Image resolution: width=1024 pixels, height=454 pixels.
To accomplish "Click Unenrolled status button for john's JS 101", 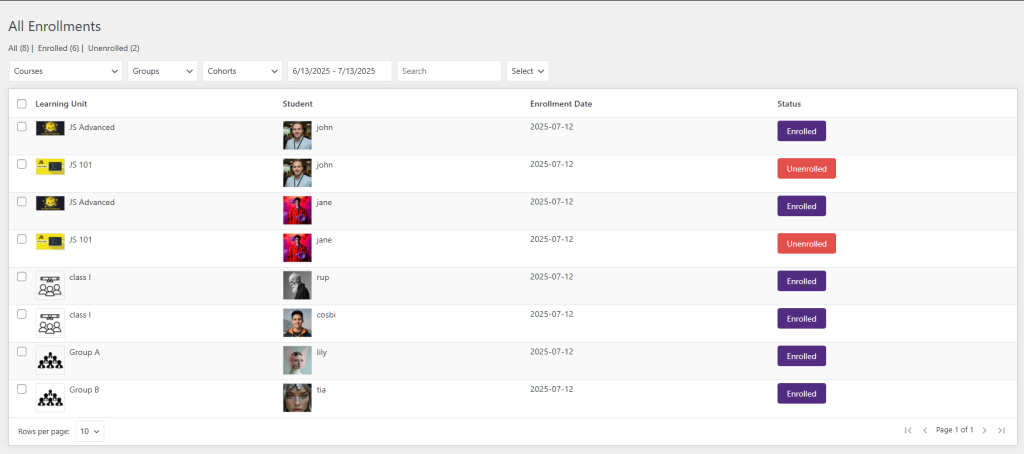I will [806, 169].
